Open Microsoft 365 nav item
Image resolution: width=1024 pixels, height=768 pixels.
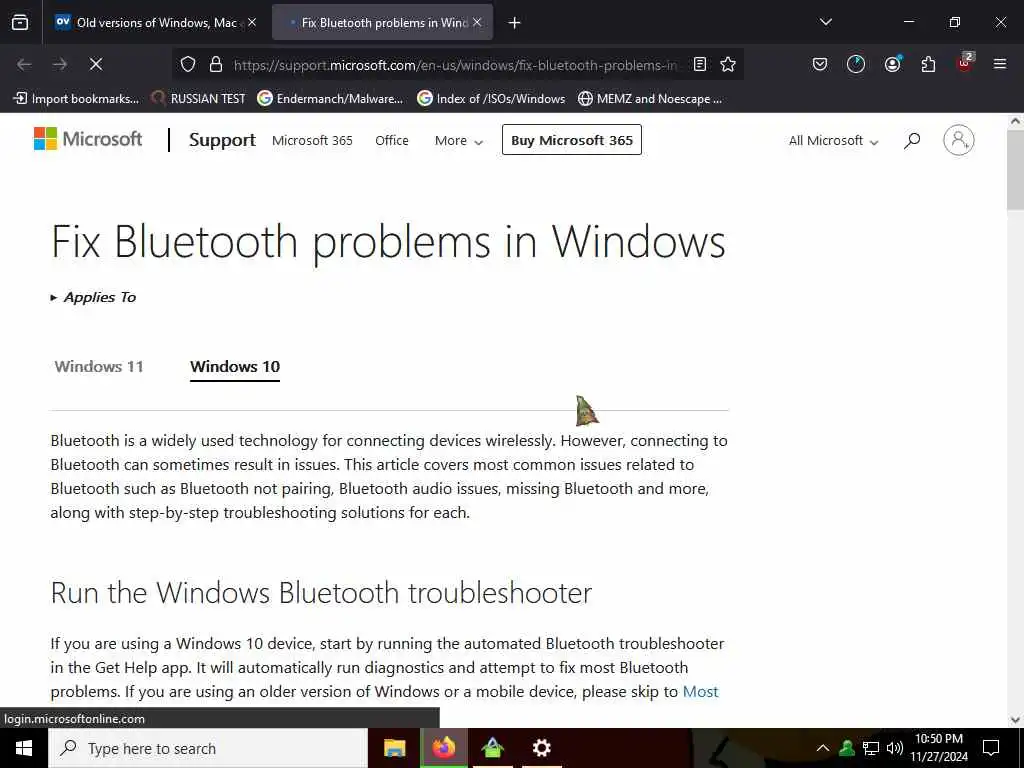[312, 140]
